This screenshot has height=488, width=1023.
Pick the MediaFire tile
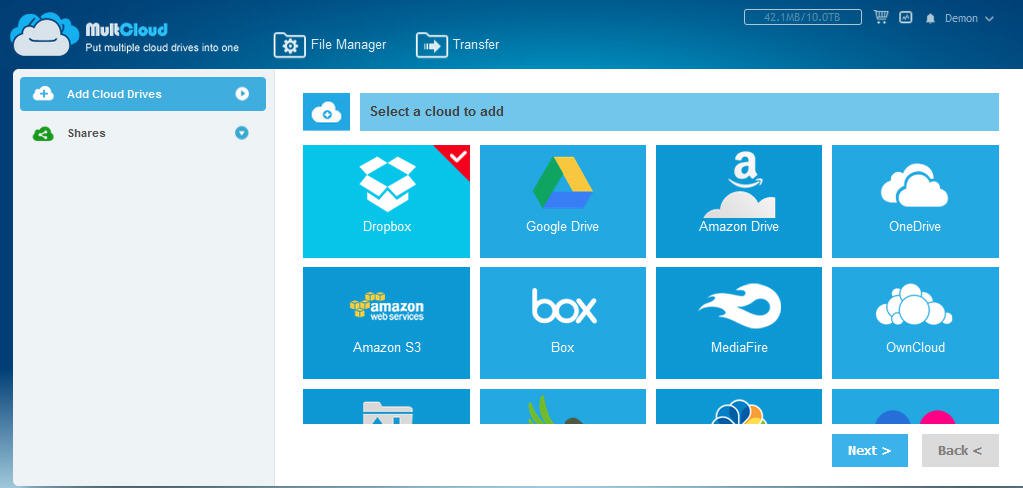pos(739,322)
